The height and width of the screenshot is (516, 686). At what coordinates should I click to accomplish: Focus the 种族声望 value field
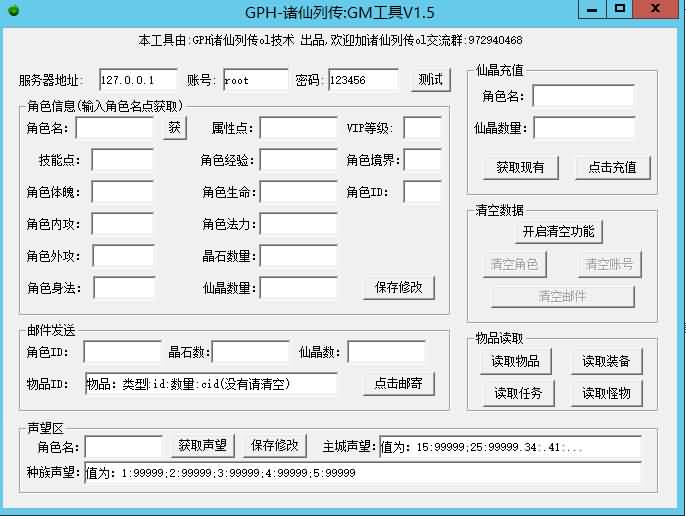(x=363, y=473)
